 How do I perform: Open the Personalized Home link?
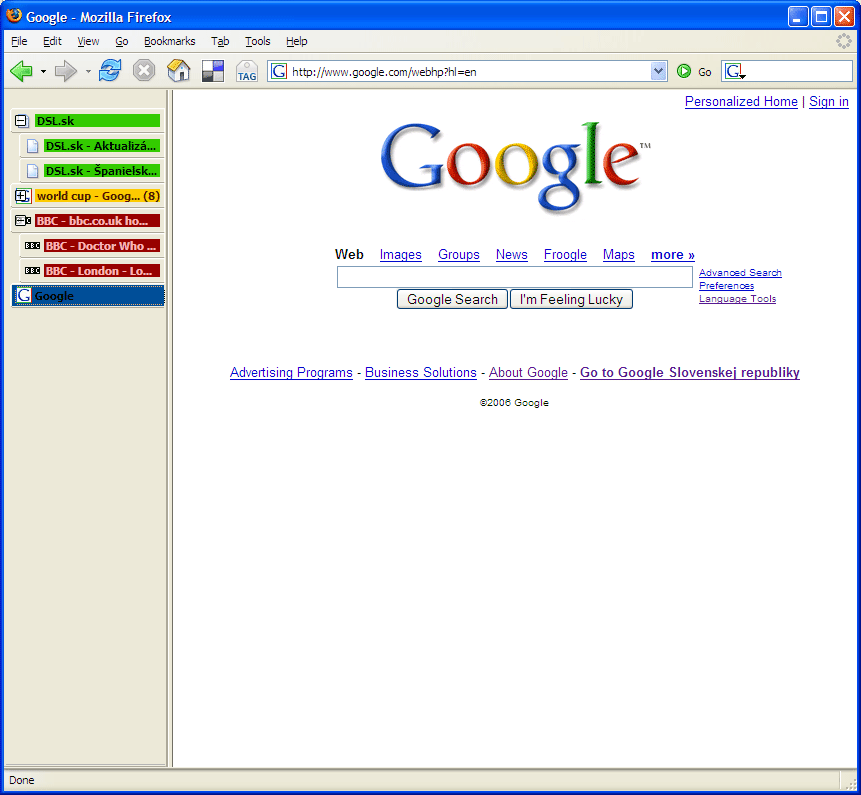point(741,102)
